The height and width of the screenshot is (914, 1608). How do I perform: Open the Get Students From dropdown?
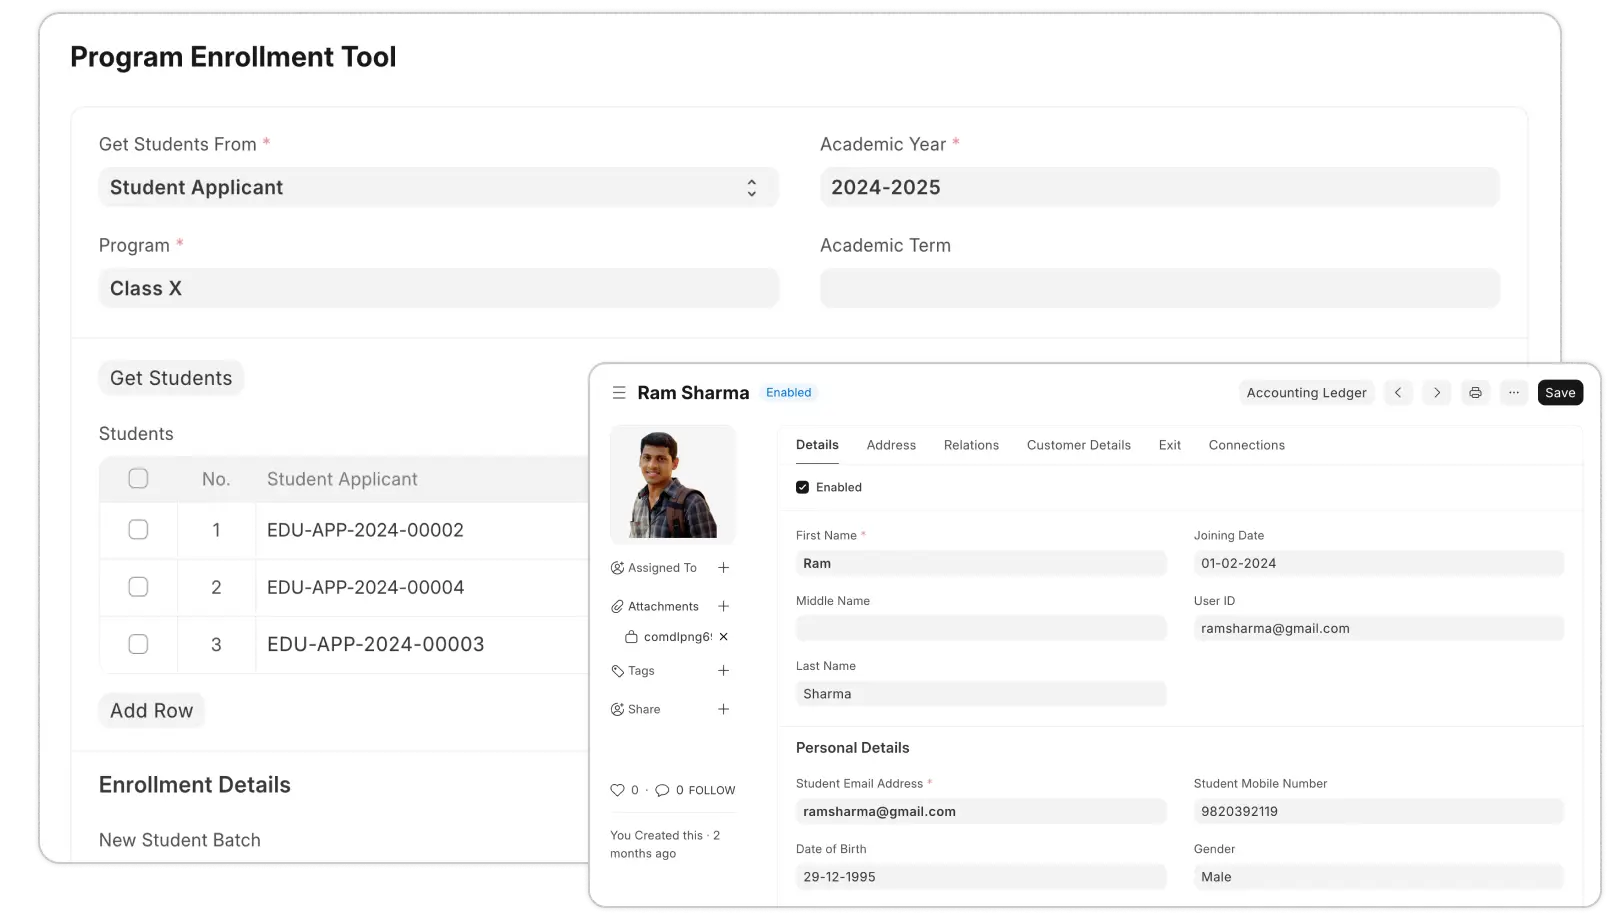click(x=438, y=188)
